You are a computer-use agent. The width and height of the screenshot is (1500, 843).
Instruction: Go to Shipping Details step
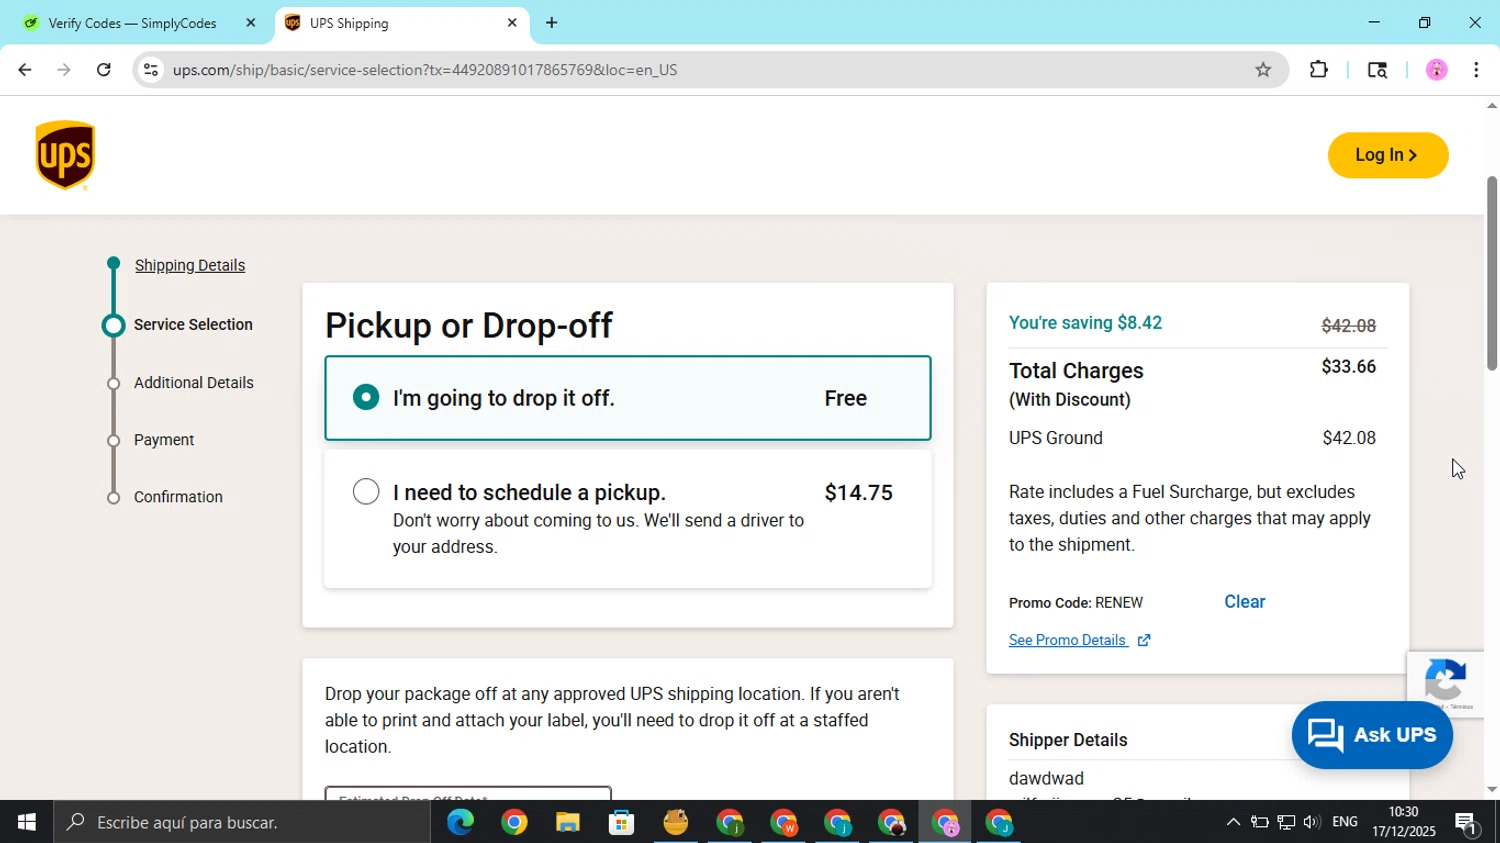190,265
